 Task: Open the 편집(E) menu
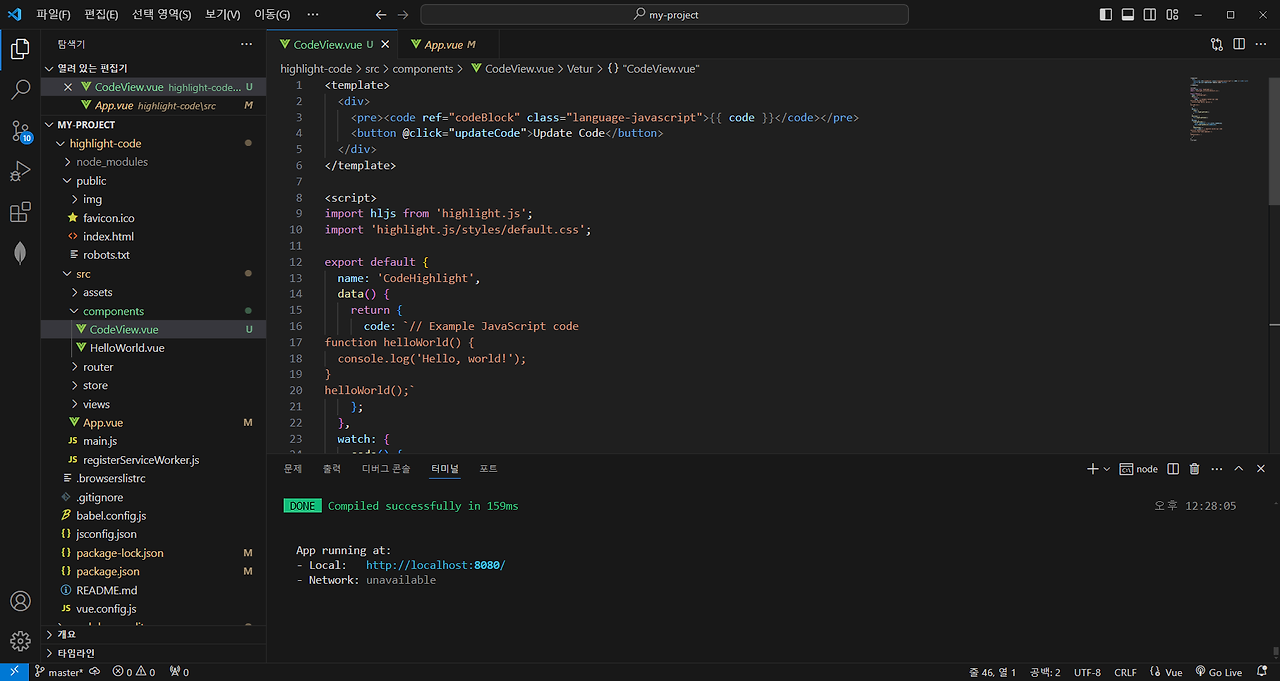pos(101,15)
